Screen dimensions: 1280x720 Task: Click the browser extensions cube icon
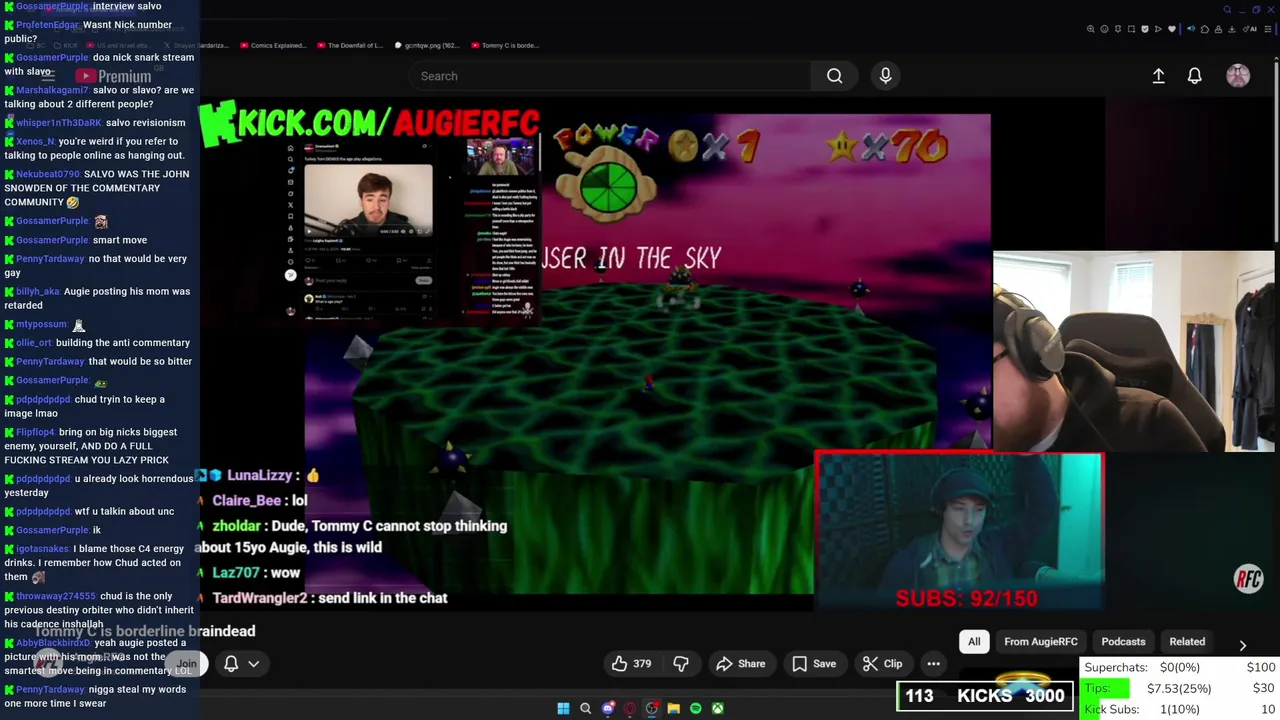coord(1205,29)
